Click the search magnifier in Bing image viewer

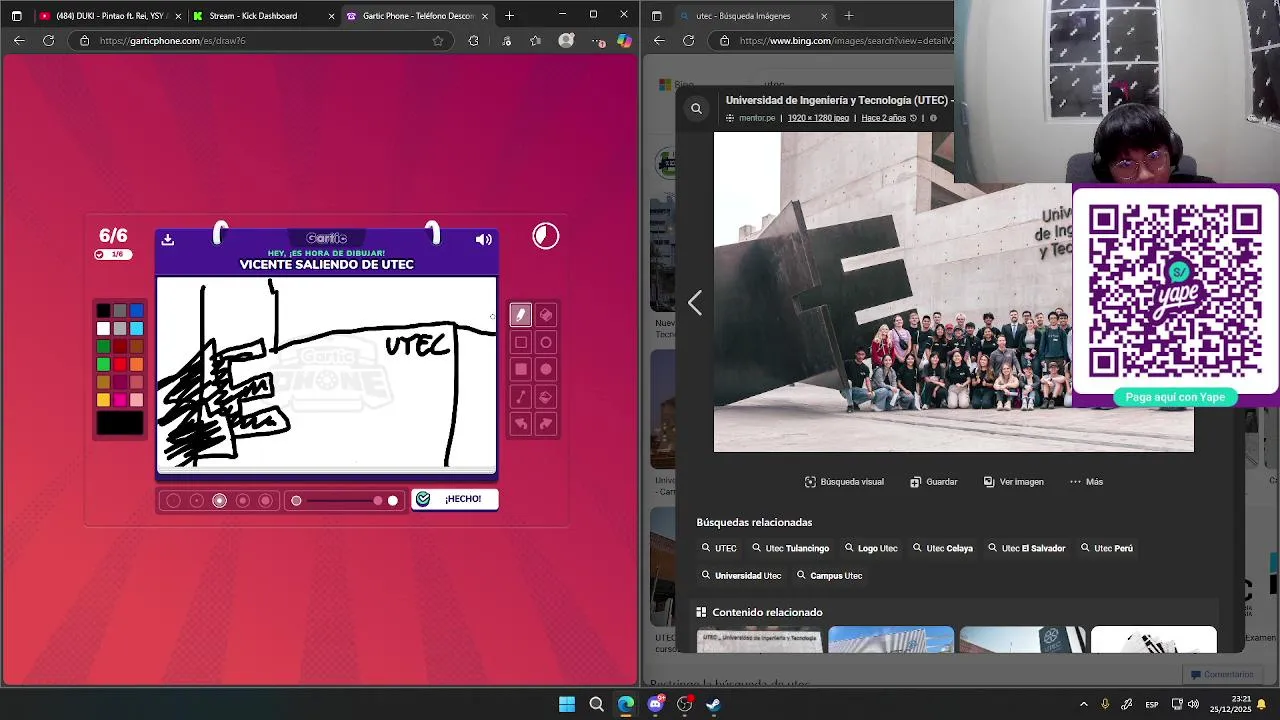[697, 108]
